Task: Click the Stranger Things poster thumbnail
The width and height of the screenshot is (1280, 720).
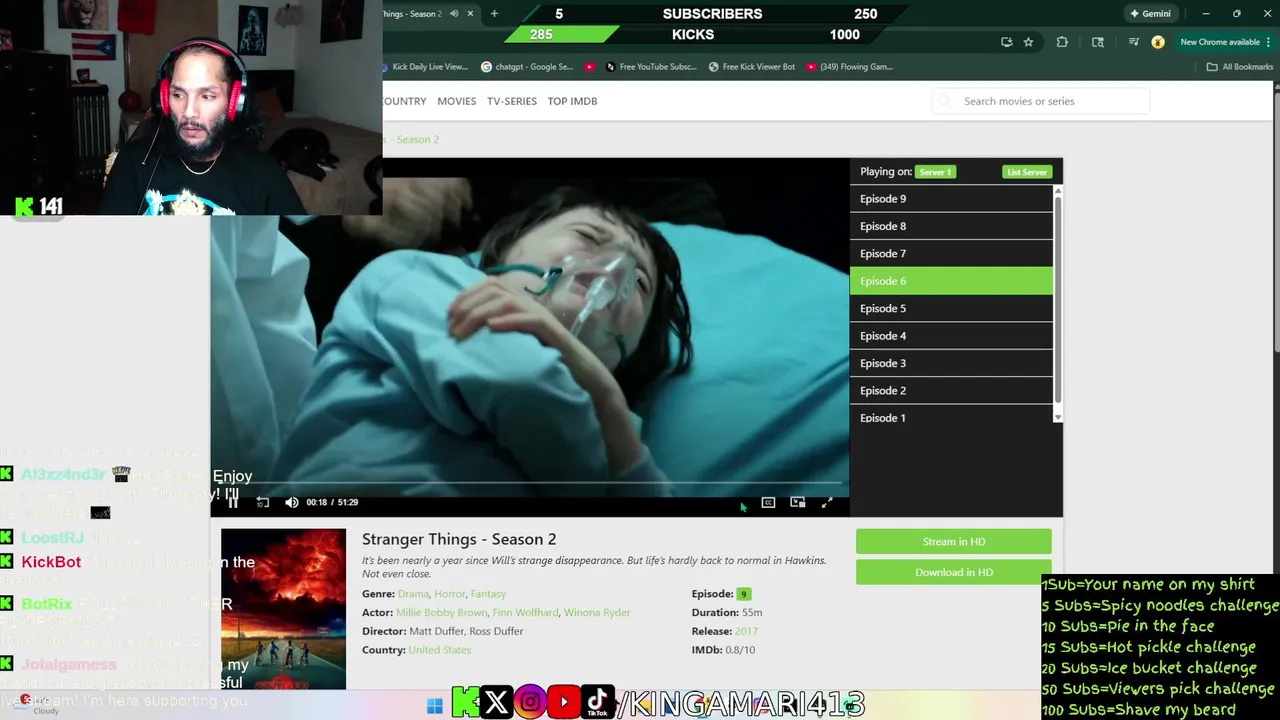Action: pyautogui.click(x=283, y=609)
